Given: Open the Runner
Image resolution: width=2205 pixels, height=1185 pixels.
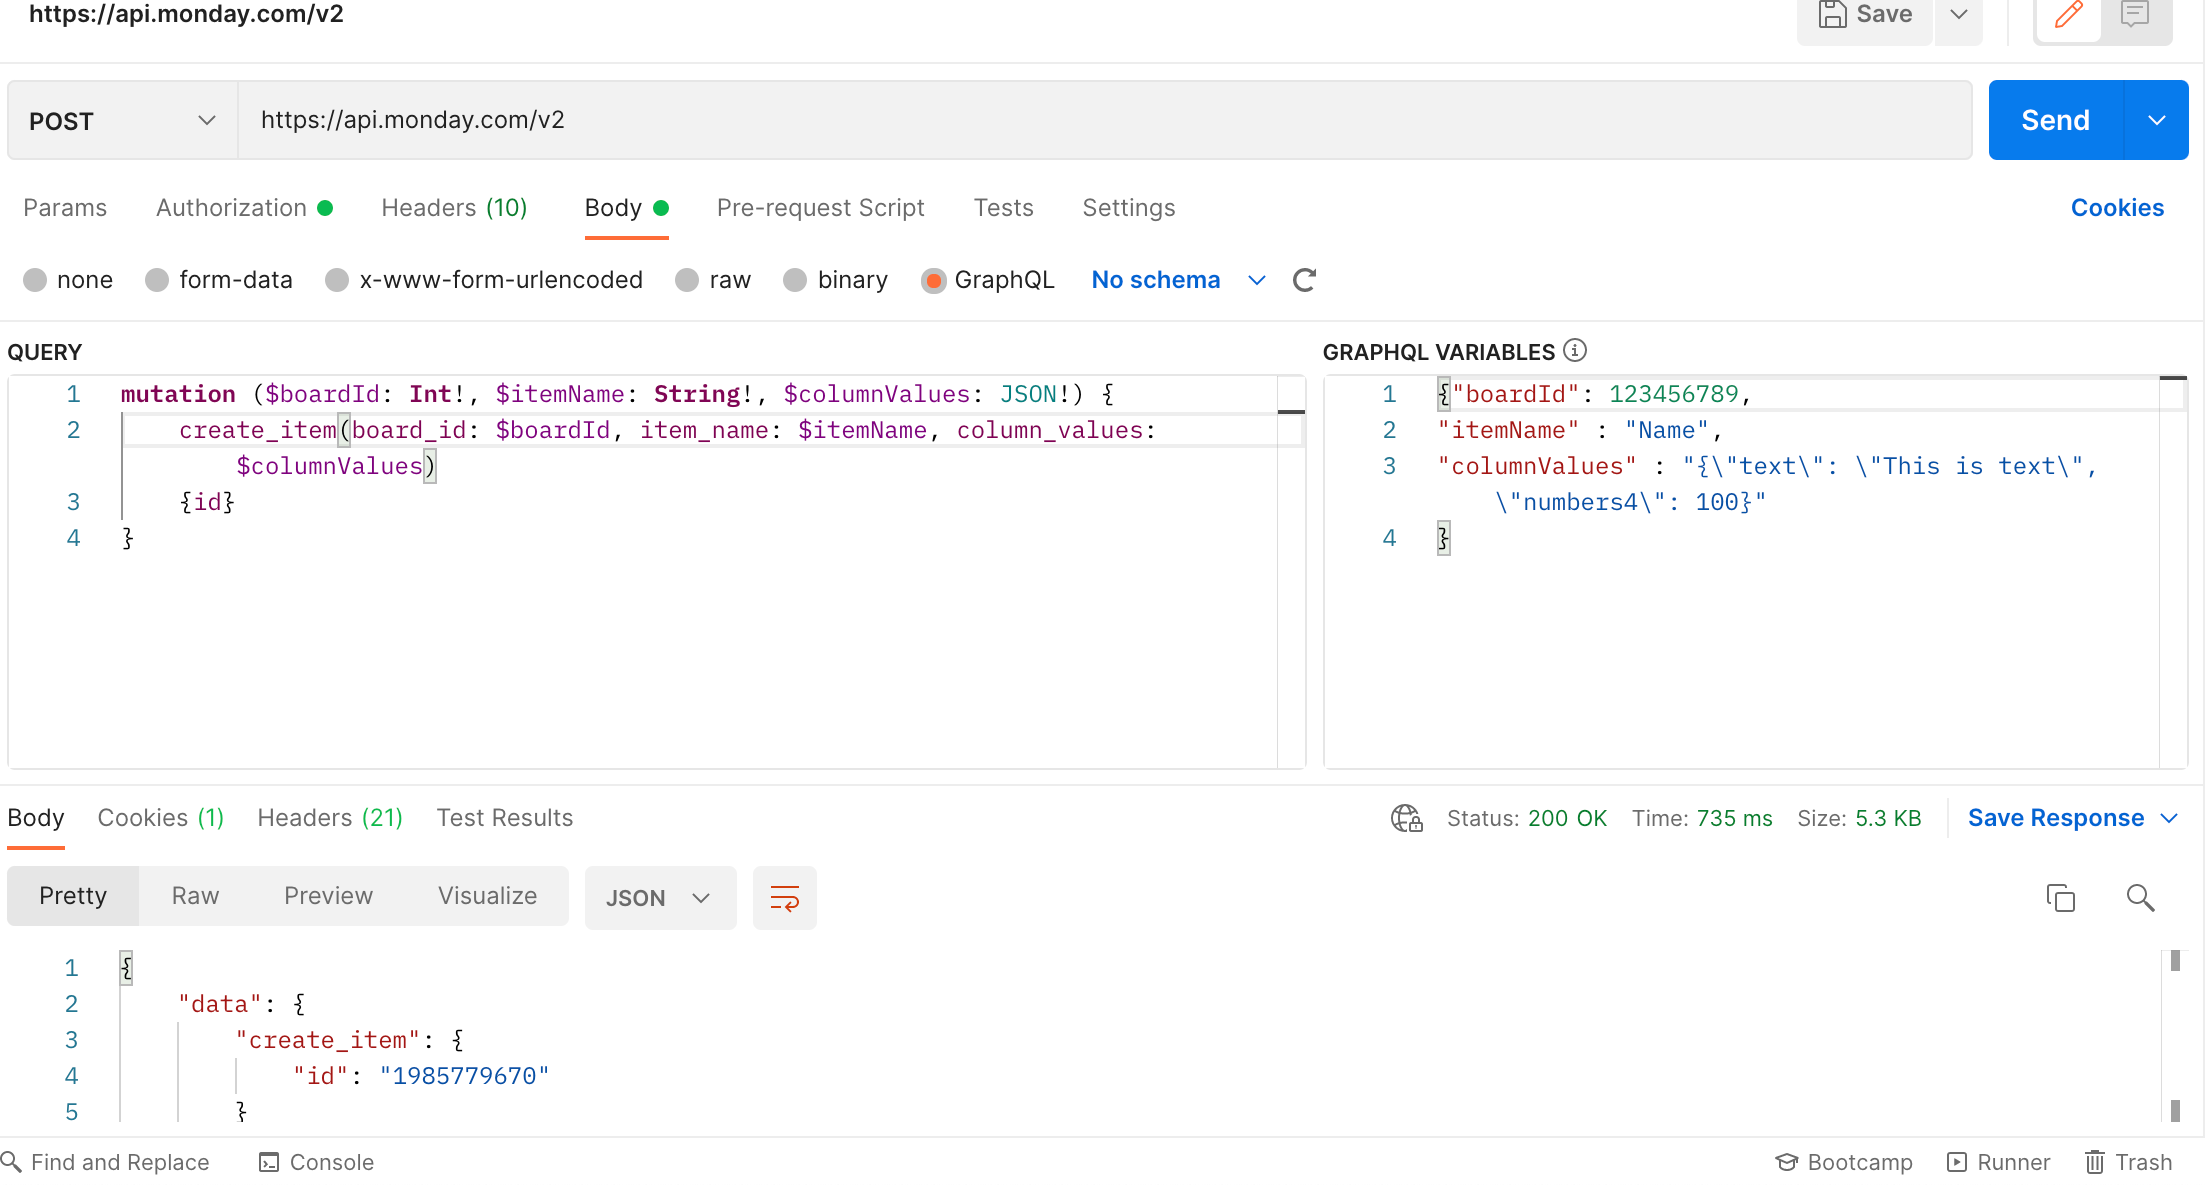Looking at the screenshot, I should 1998,1162.
